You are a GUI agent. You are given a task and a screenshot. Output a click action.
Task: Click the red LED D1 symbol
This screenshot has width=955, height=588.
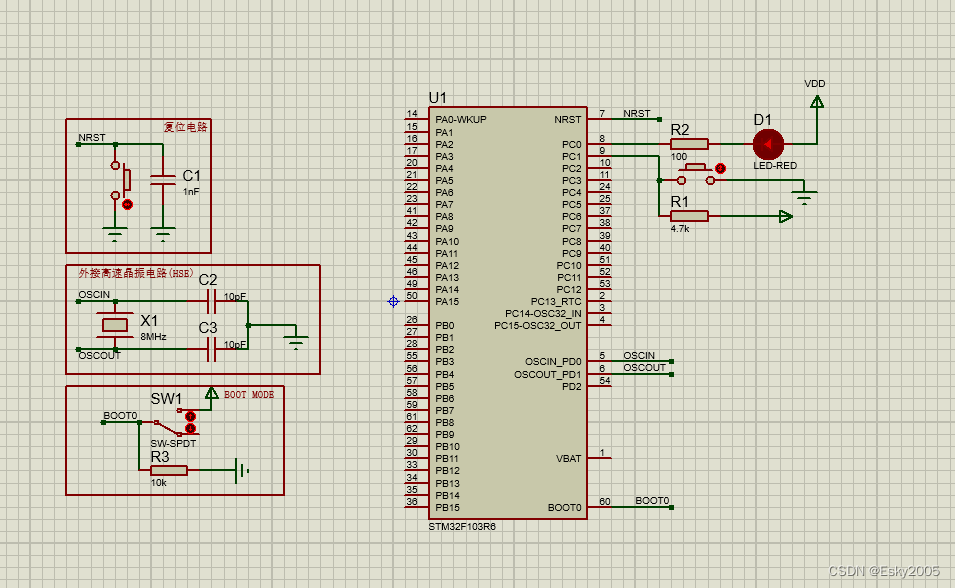[x=768, y=144]
